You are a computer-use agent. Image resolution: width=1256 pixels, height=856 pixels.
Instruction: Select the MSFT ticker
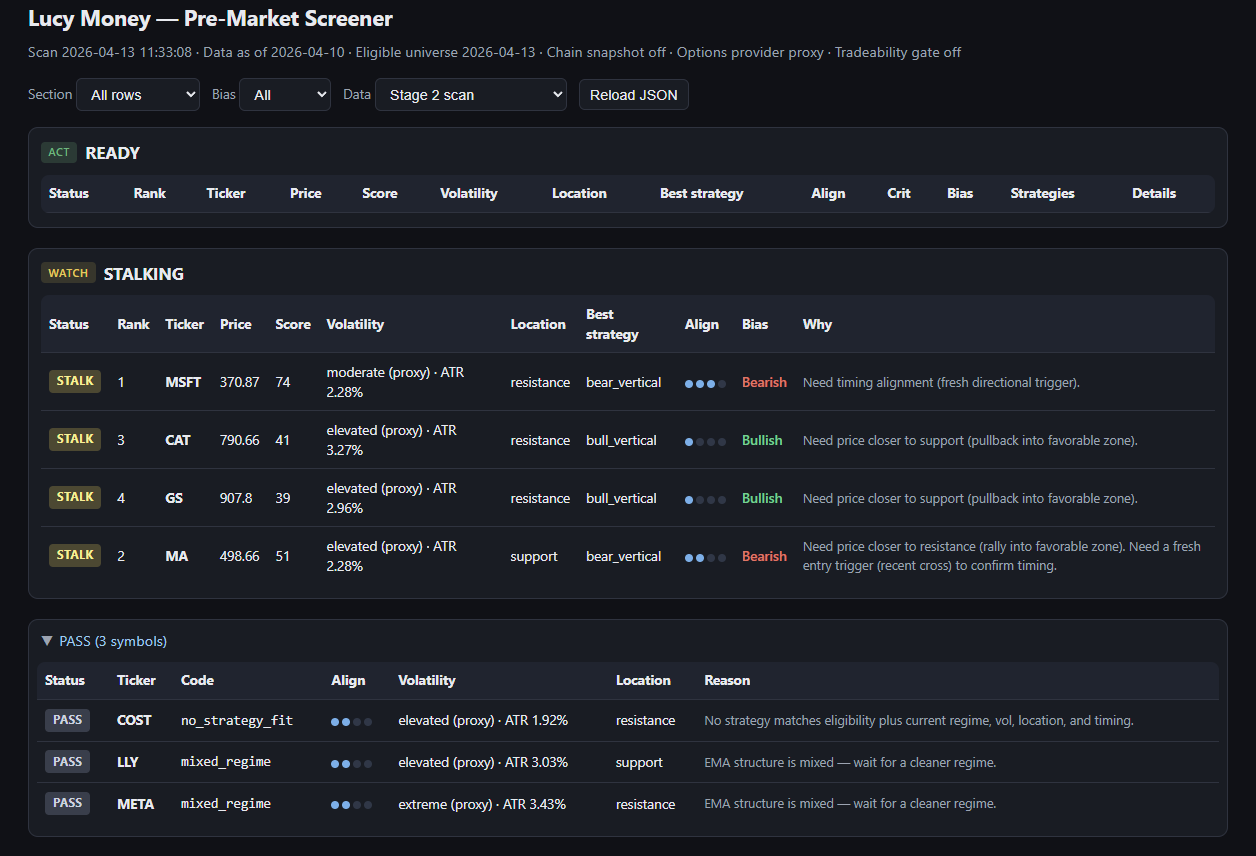pyautogui.click(x=183, y=382)
